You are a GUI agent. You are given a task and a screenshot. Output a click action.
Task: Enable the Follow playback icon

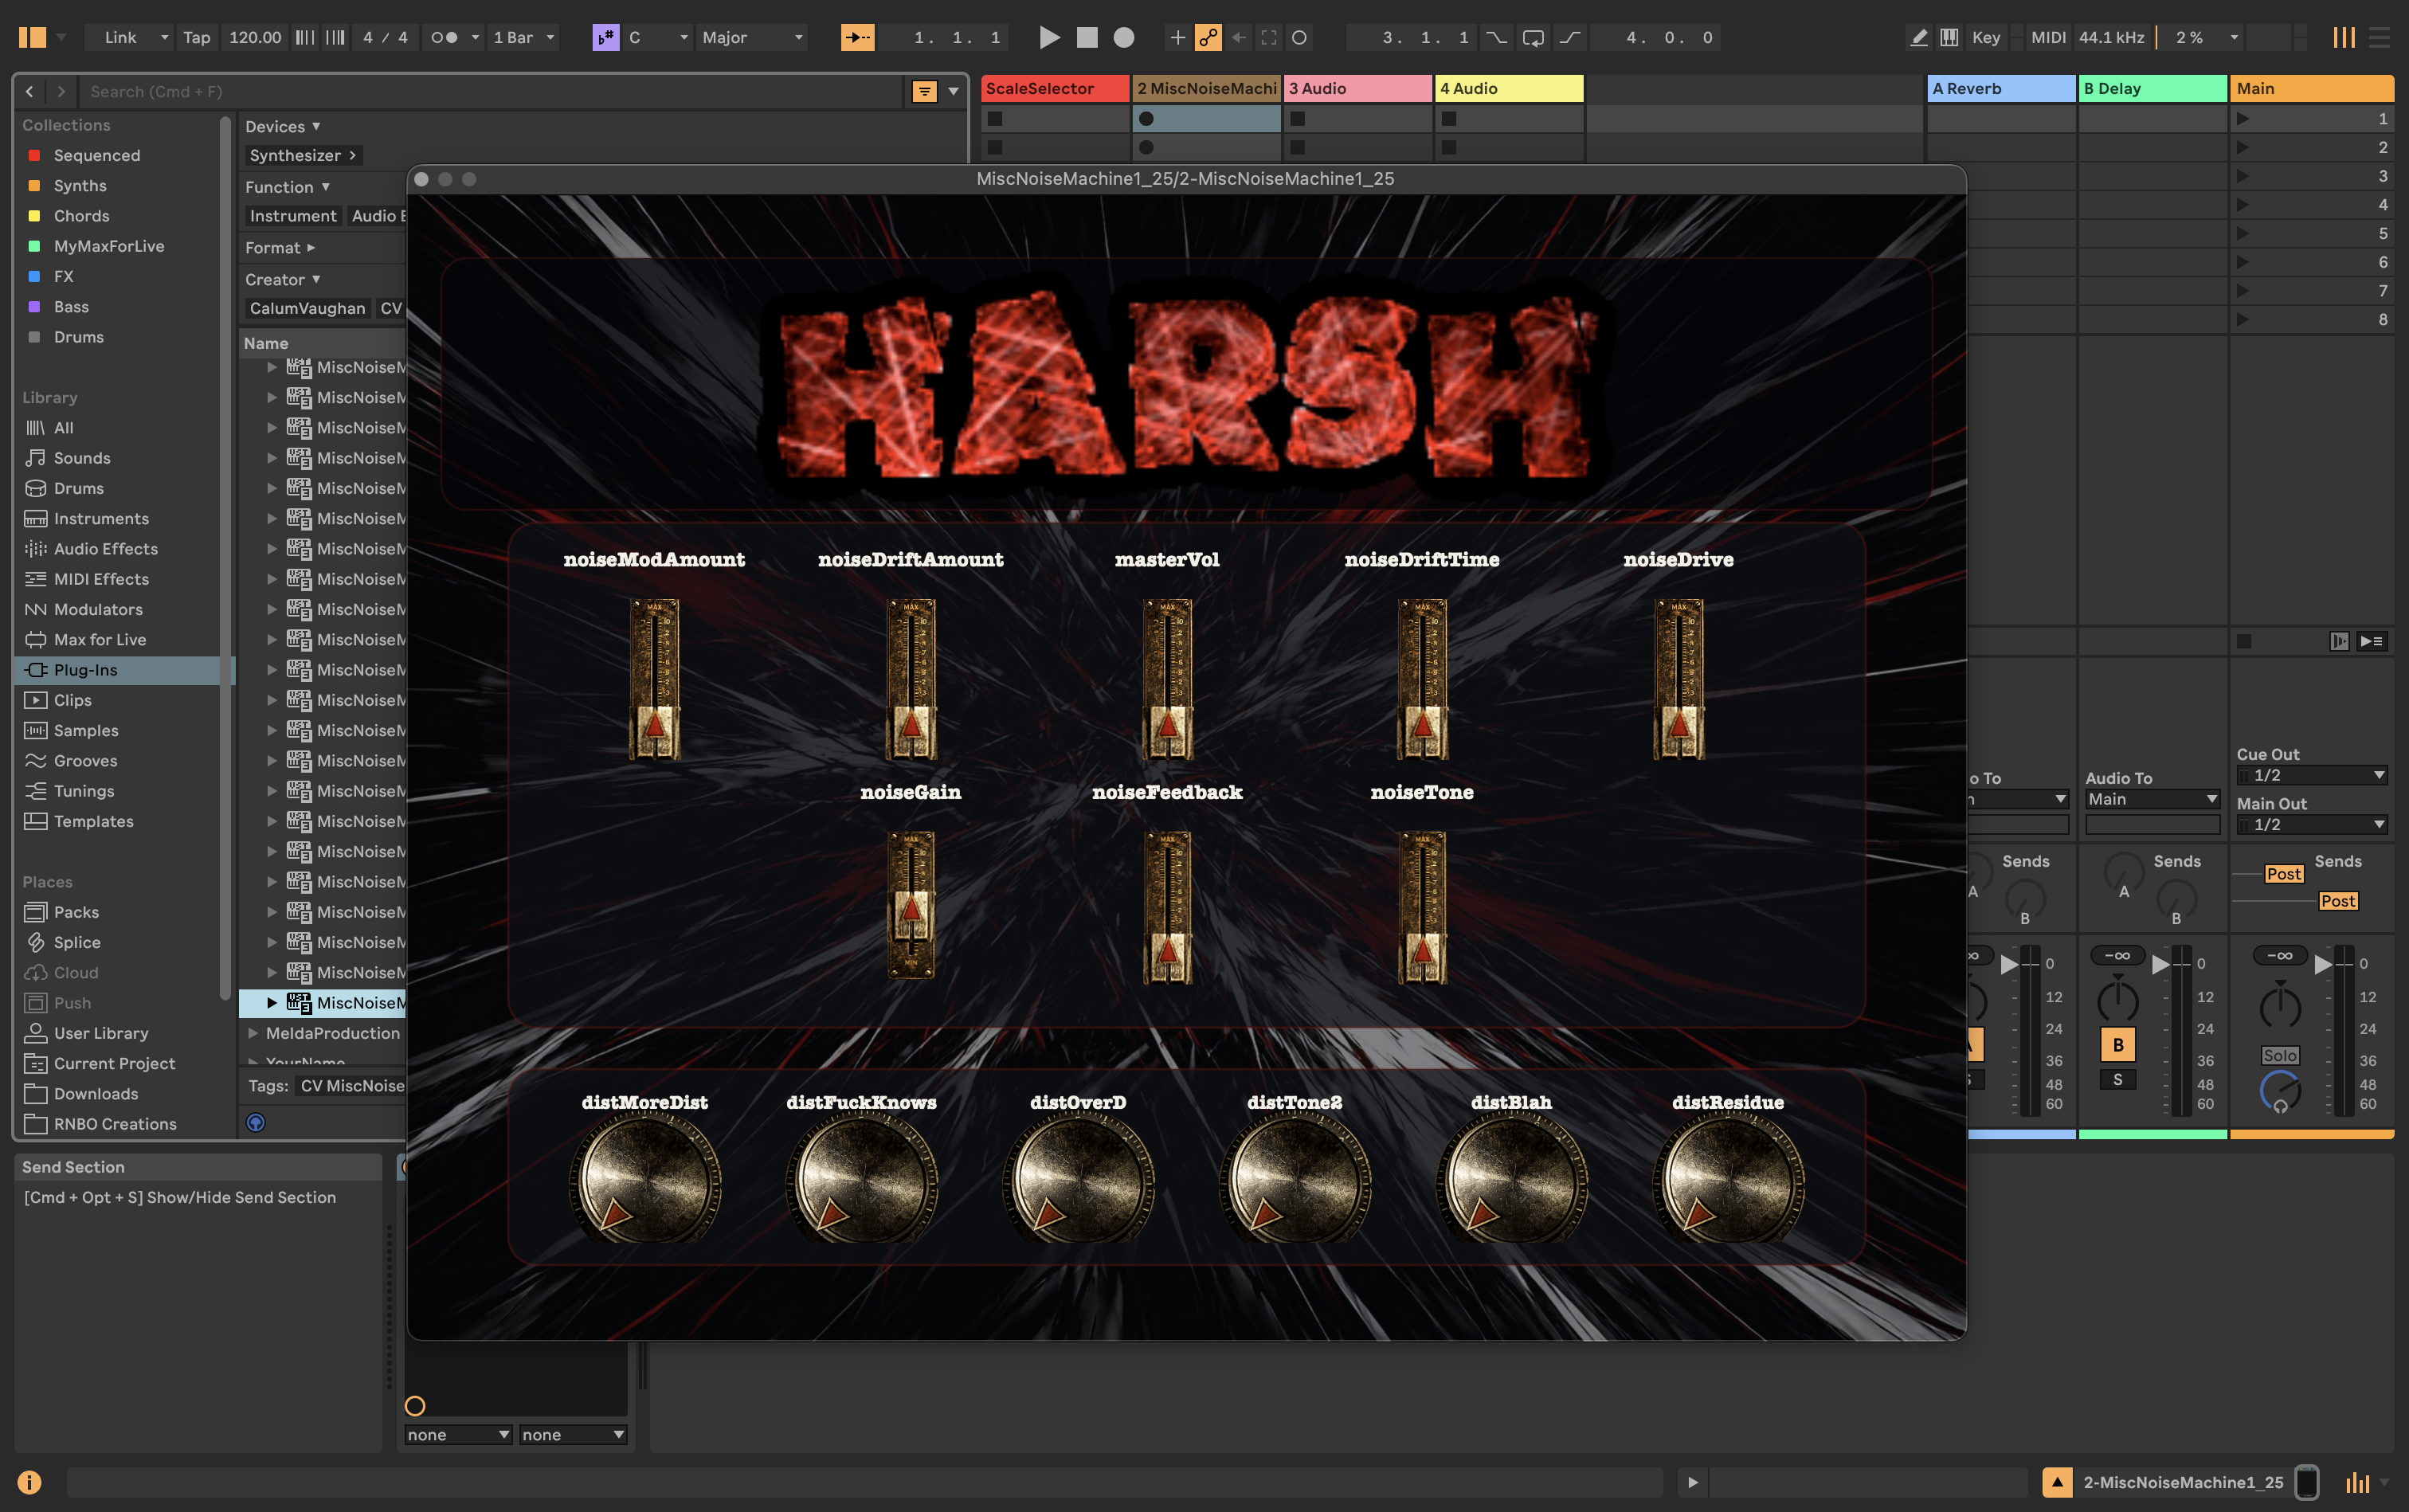click(857, 37)
